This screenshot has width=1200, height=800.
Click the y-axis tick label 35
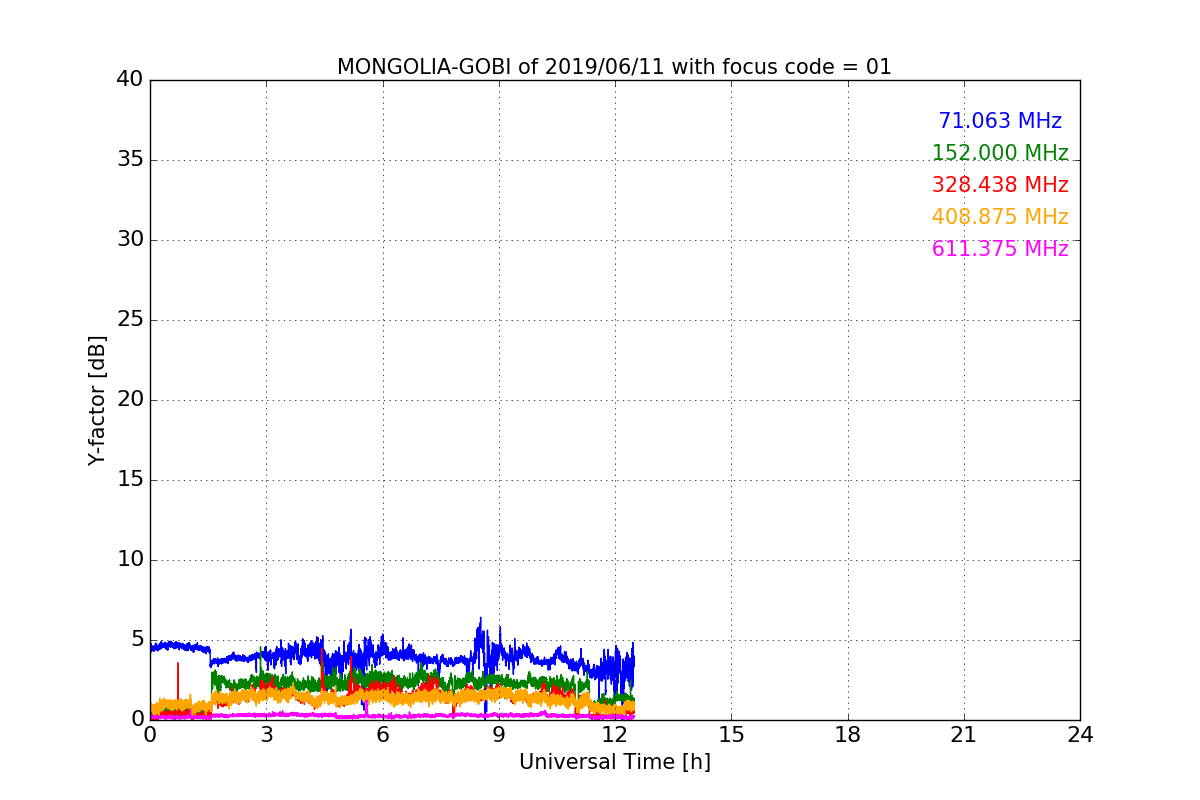point(130,160)
